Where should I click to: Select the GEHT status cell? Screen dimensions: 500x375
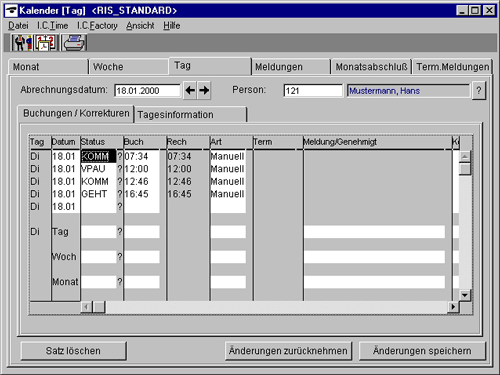click(98, 194)
